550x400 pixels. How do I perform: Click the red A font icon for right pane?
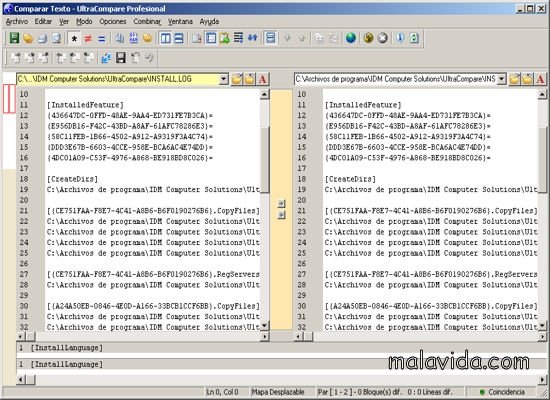tap(540, 79)
